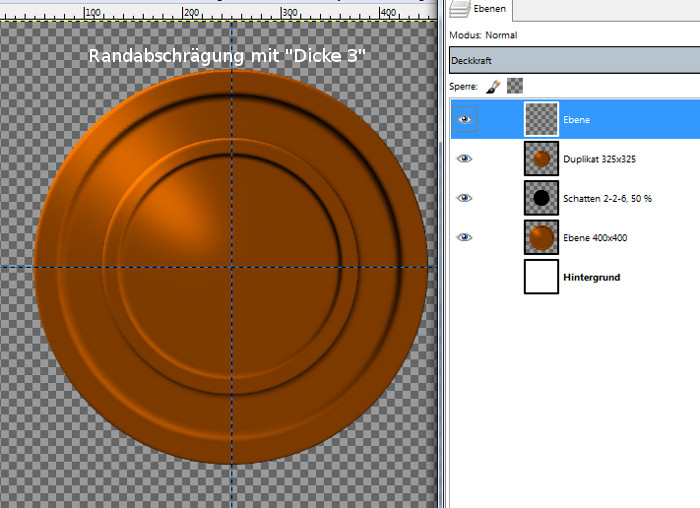Viewport: 700px width, 508px height.
Task: Click the Duplikat 325x325 layer thumbnail
Action: click(x=541, y=158)
